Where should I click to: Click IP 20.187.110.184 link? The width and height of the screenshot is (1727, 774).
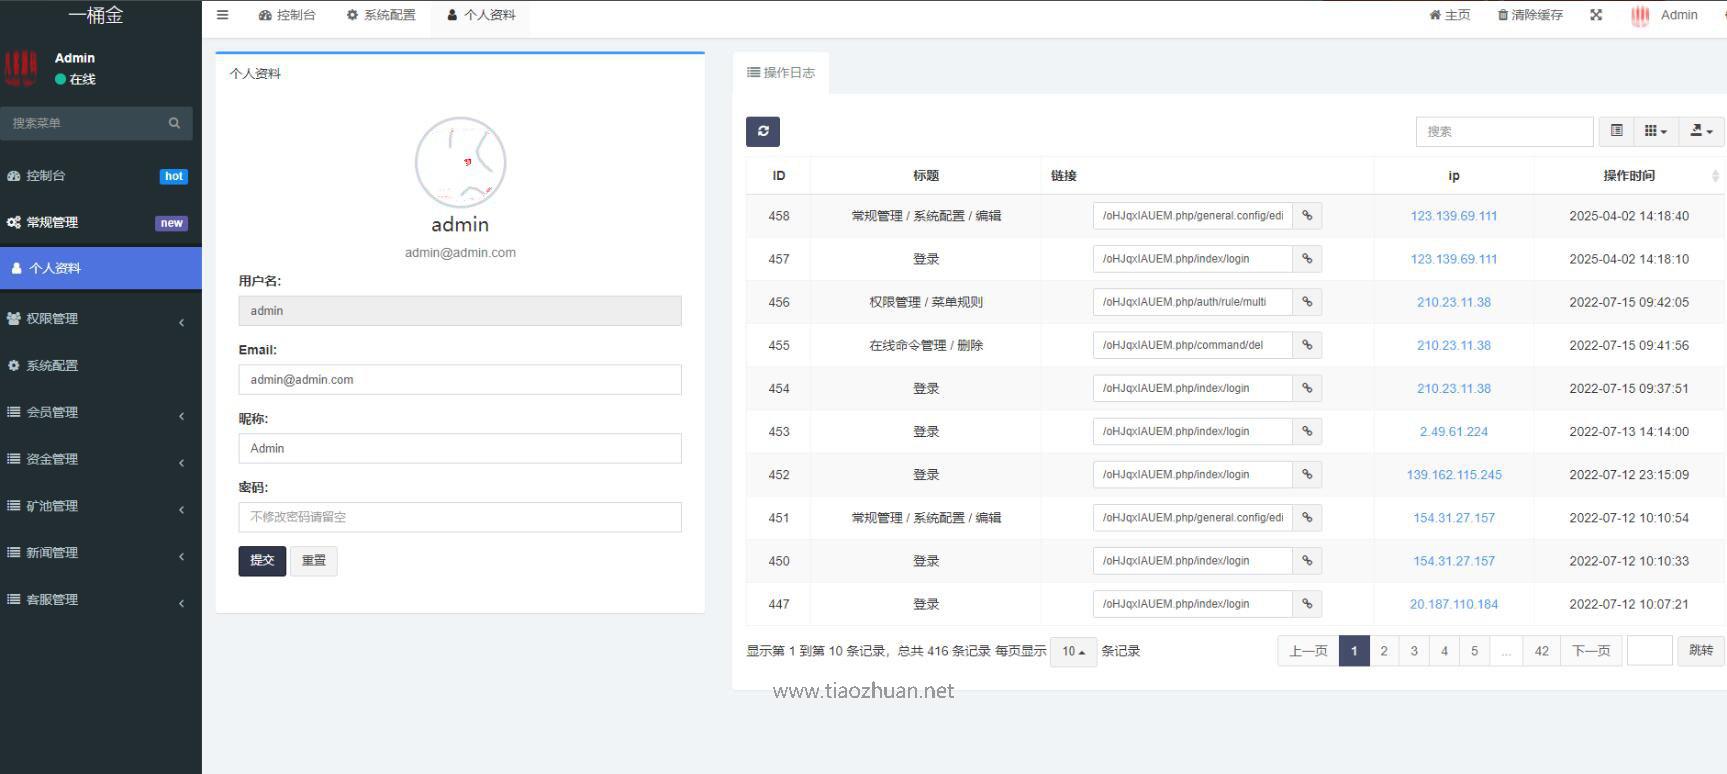click(1454, 604)
